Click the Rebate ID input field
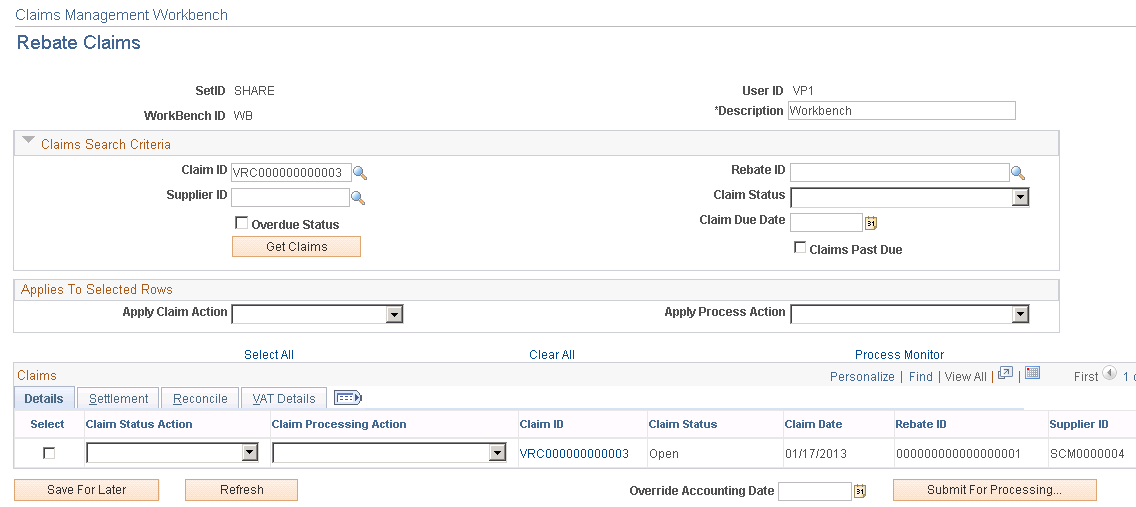The width and height of the screenshot is (1136, 507). [x=900, y=172]
